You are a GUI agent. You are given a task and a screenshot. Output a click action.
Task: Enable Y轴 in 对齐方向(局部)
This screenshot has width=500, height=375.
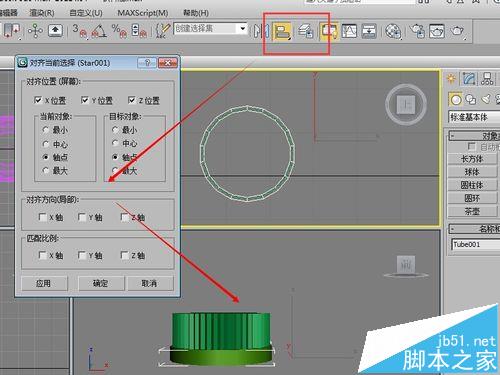pyautogui.click(x=82, y=217)
